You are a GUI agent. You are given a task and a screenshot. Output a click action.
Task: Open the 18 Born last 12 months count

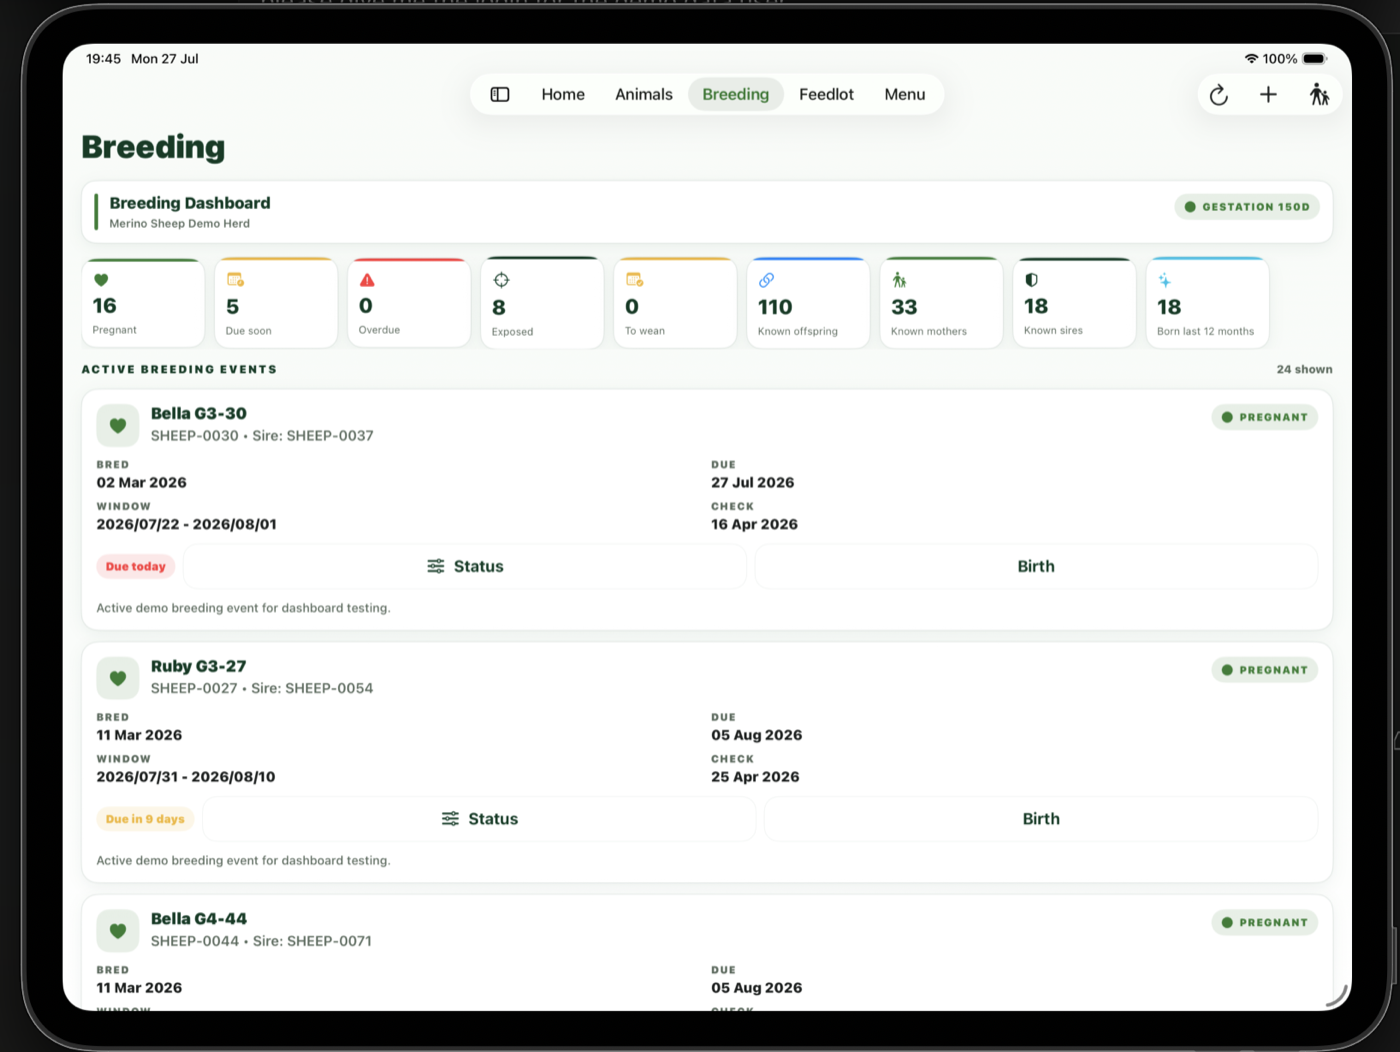click(x=1169, y=307)
